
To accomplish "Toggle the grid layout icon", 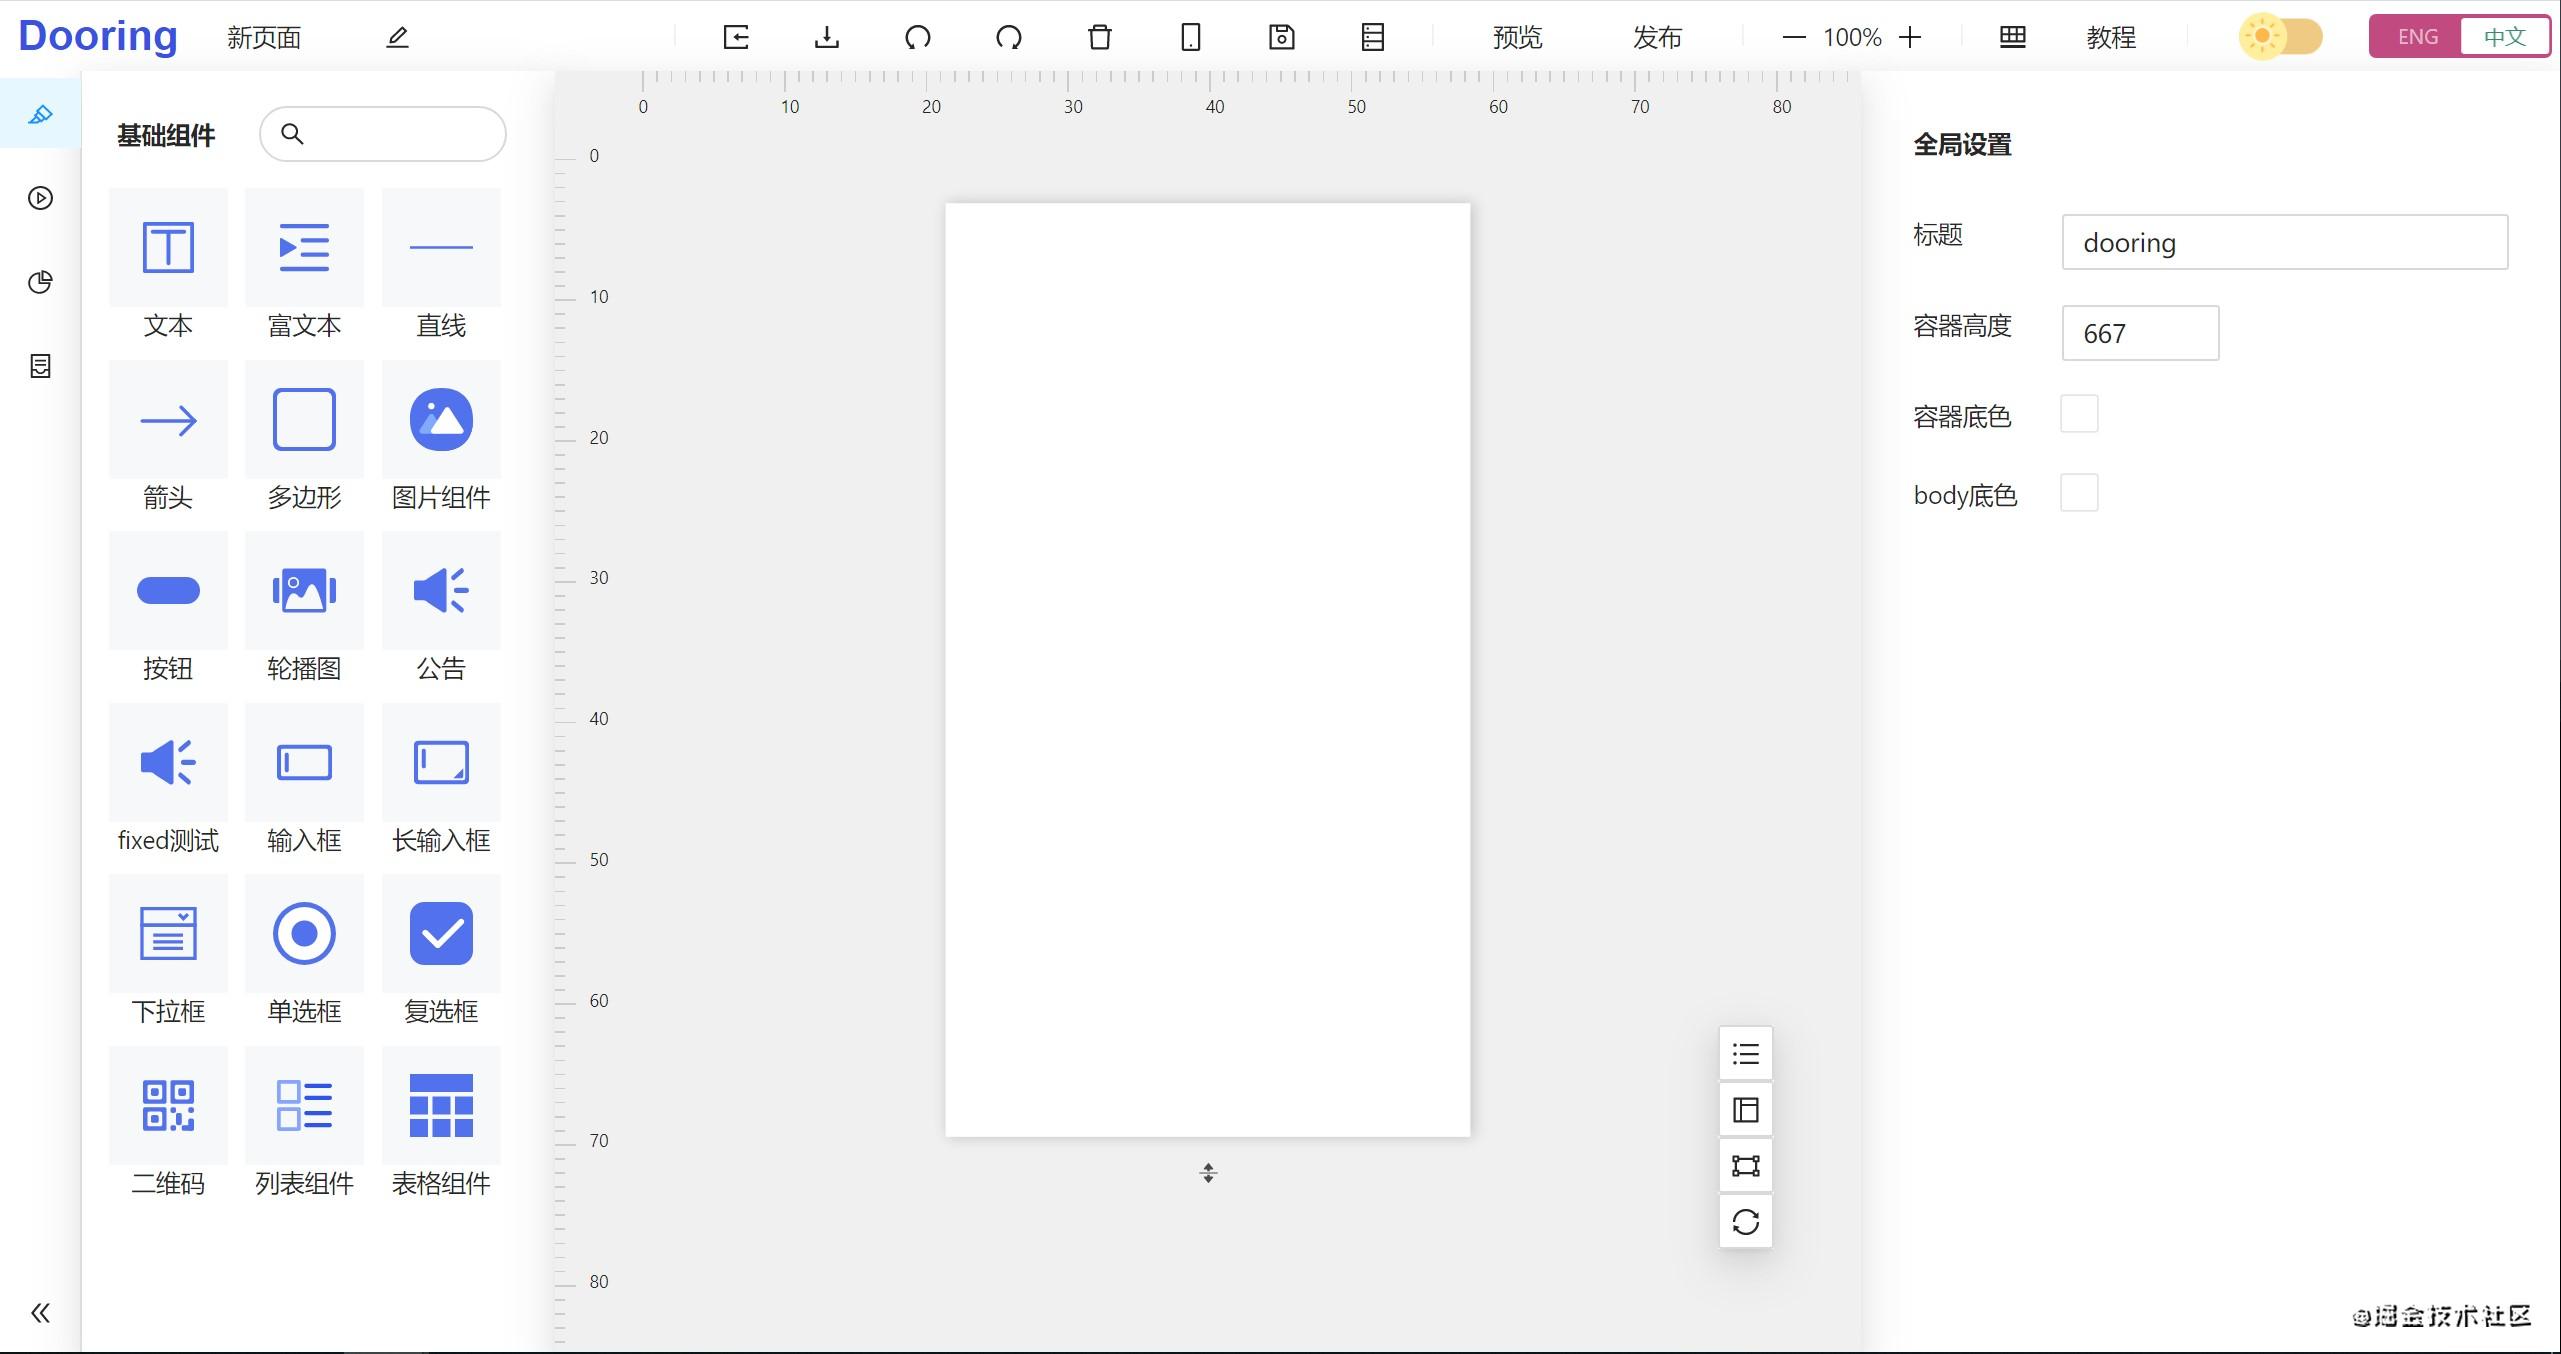I will pos(2013,37).
